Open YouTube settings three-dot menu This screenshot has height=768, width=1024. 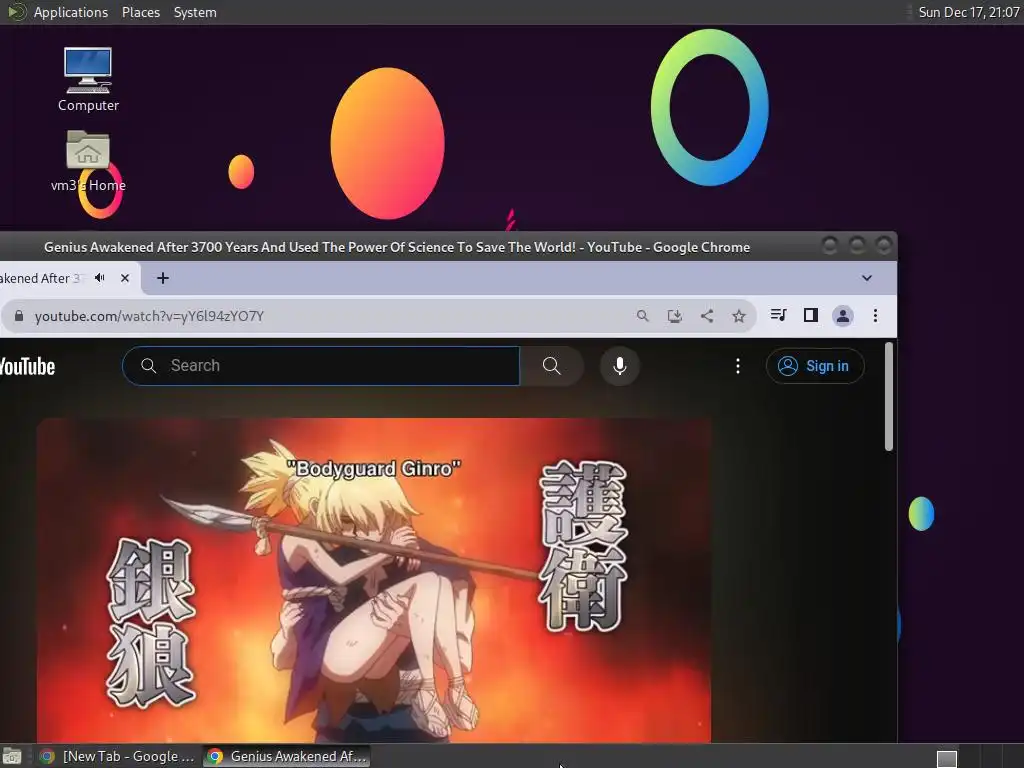tap(738, 366)
